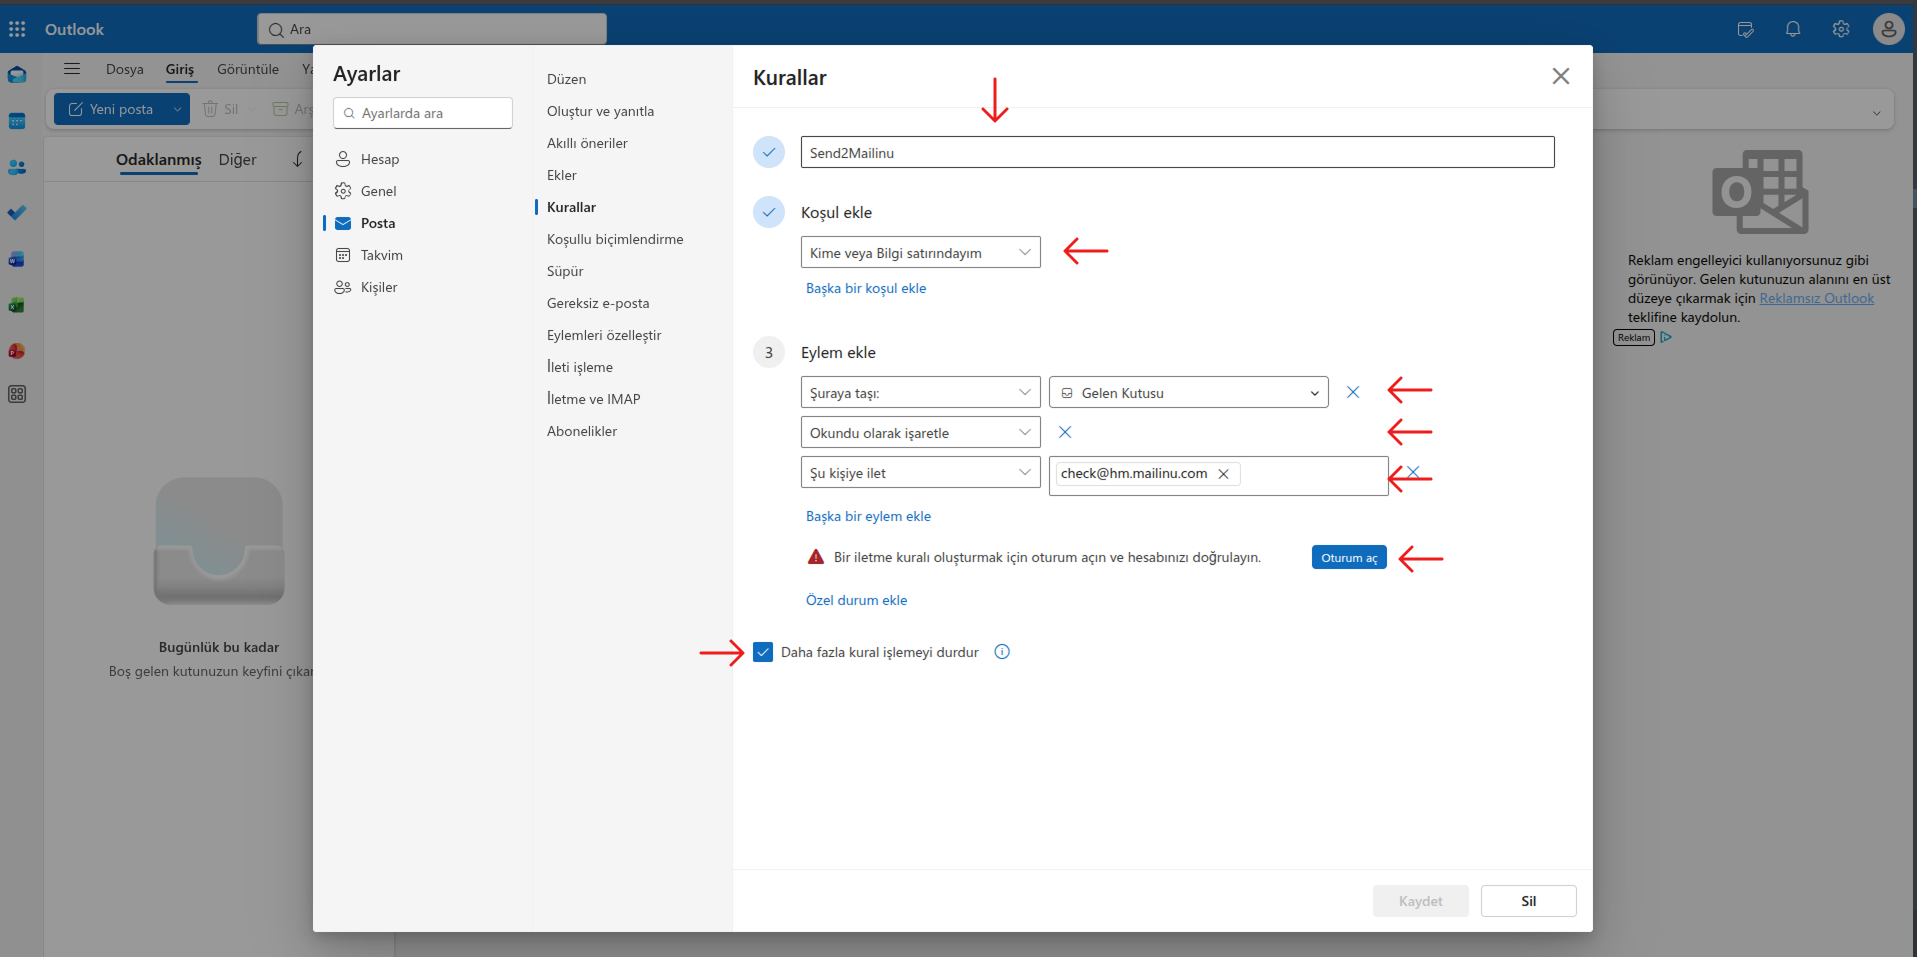
Task: Open Şu kişiye ilet action dropdown
Action: [x=921, y=472]
